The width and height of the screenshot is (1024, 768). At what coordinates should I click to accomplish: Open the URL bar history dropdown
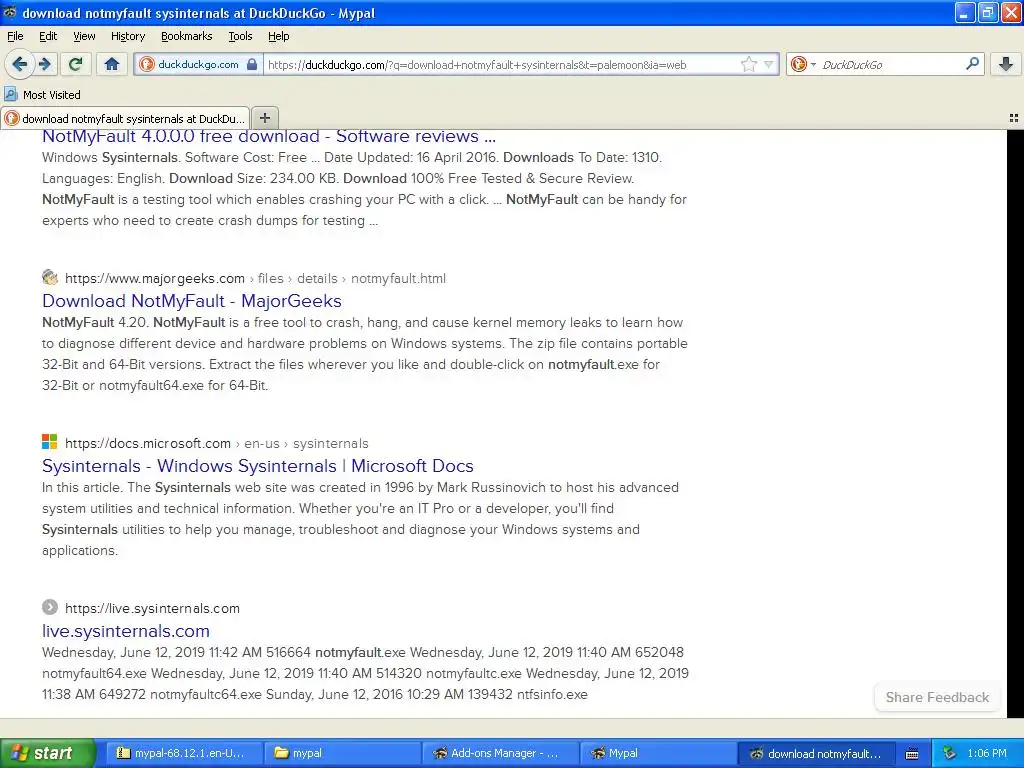click(x=769, y=64)
